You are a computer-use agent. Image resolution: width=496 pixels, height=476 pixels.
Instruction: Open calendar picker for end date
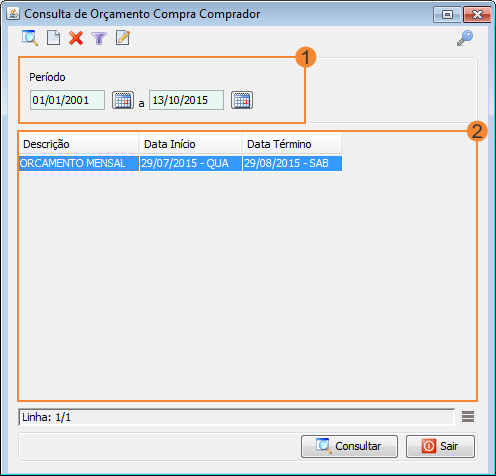click(242, 100)
